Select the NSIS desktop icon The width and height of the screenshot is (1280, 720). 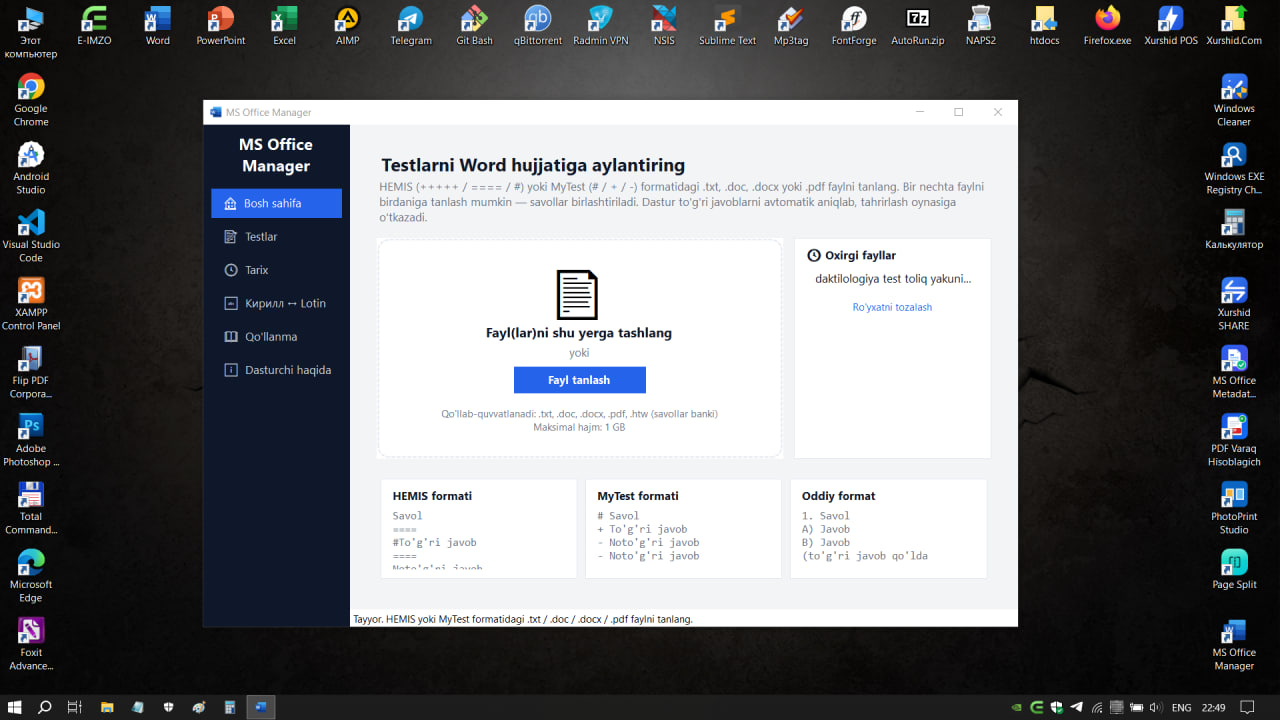[x=664, y=27]
